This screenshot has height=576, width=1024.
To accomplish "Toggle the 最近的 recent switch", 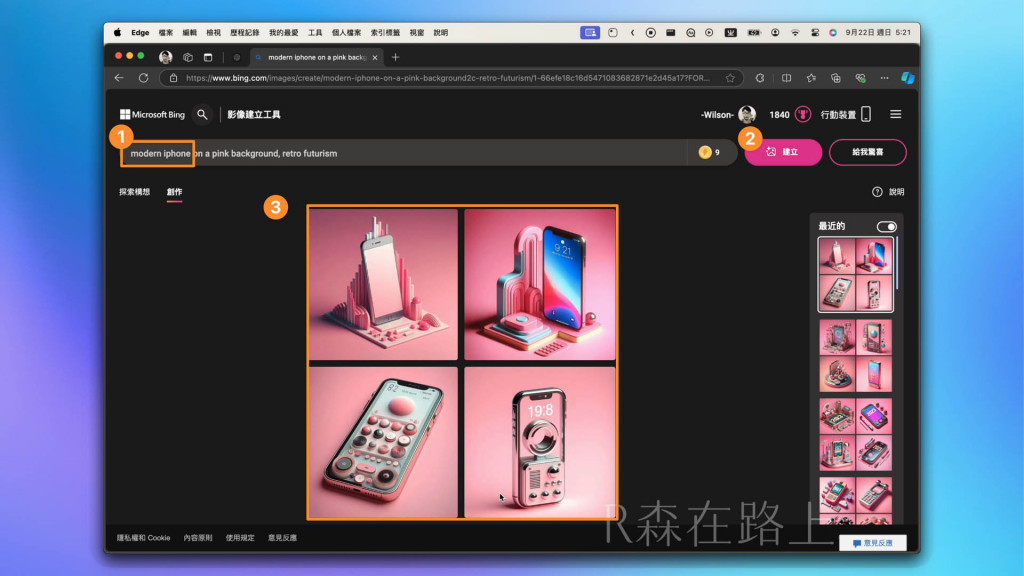I will point(886,227).
